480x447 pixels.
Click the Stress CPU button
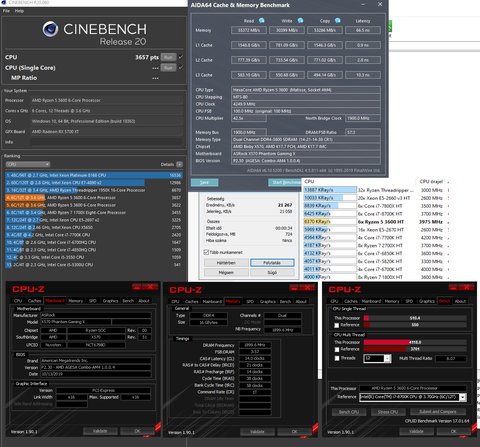click(388, 412)
